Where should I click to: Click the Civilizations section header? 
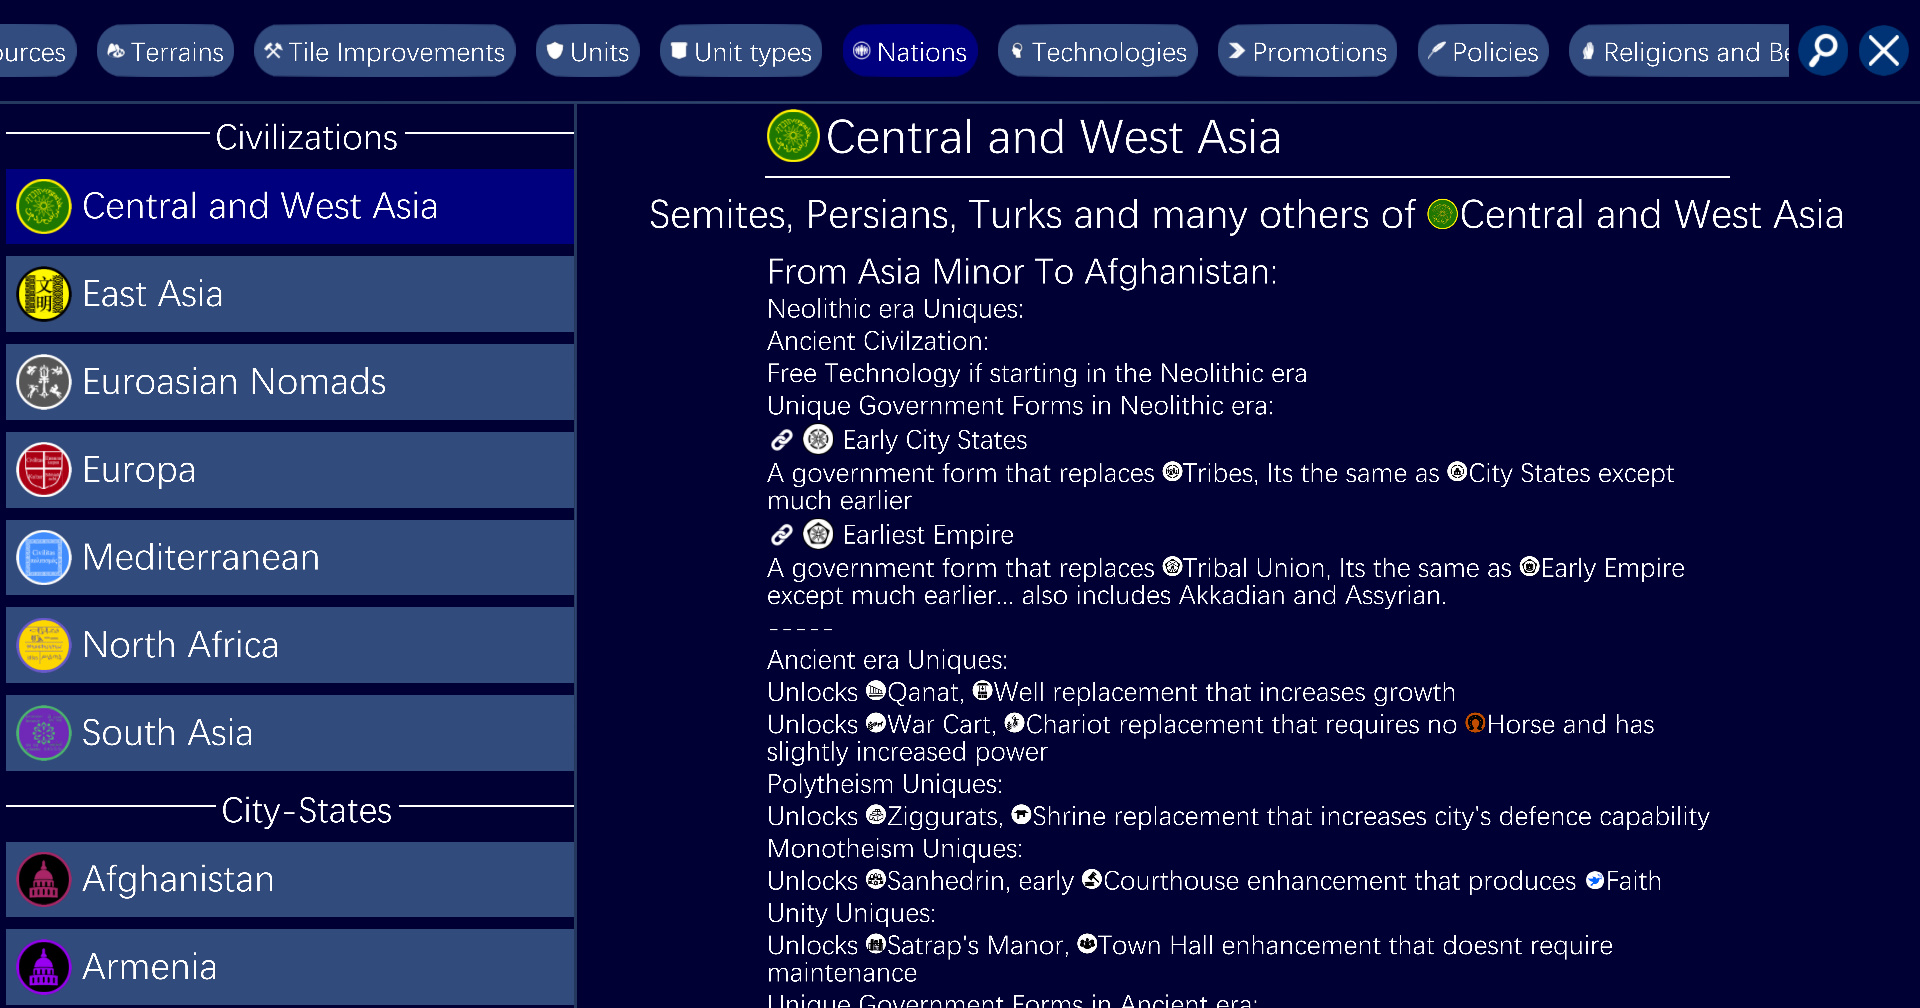click(x=306, y=137)
